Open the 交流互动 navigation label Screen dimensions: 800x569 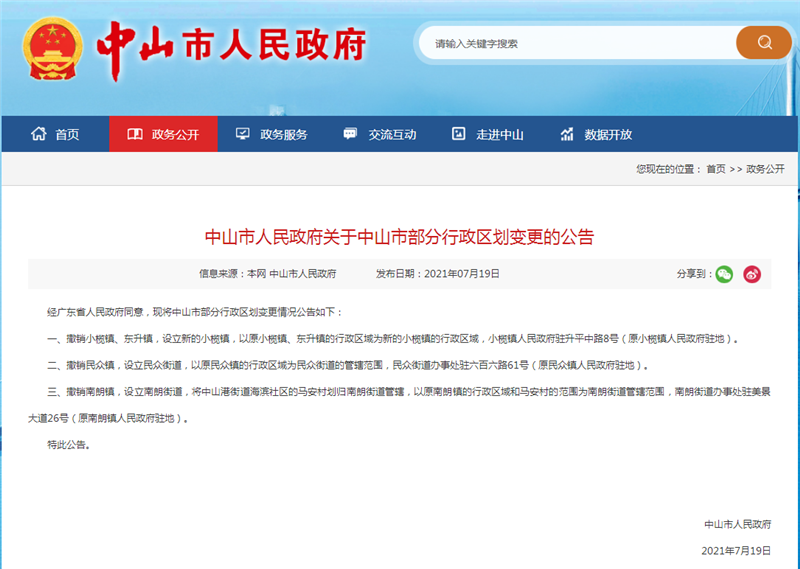[392, 135]
